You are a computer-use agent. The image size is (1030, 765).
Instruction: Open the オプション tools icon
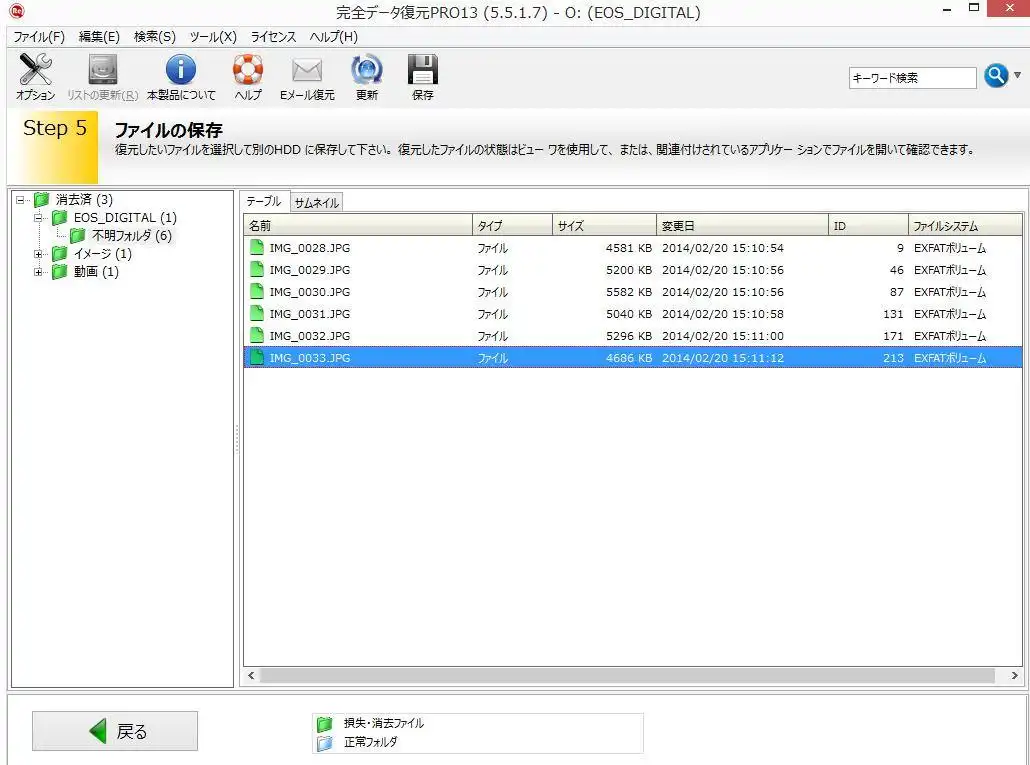coord(35,72)
